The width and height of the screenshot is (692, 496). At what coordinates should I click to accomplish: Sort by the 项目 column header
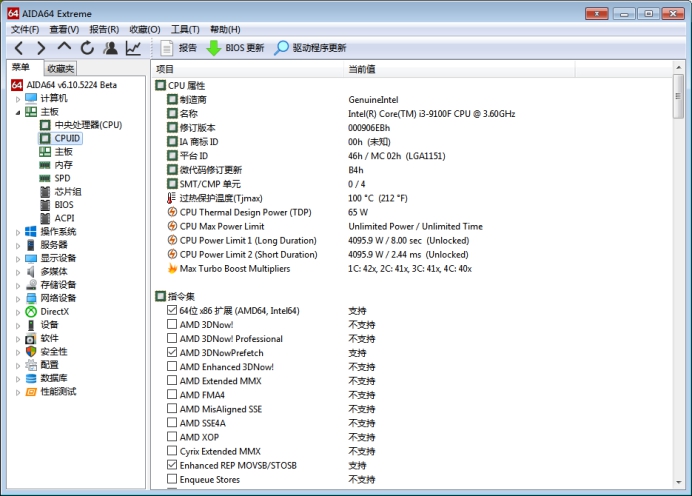[248, 69]
